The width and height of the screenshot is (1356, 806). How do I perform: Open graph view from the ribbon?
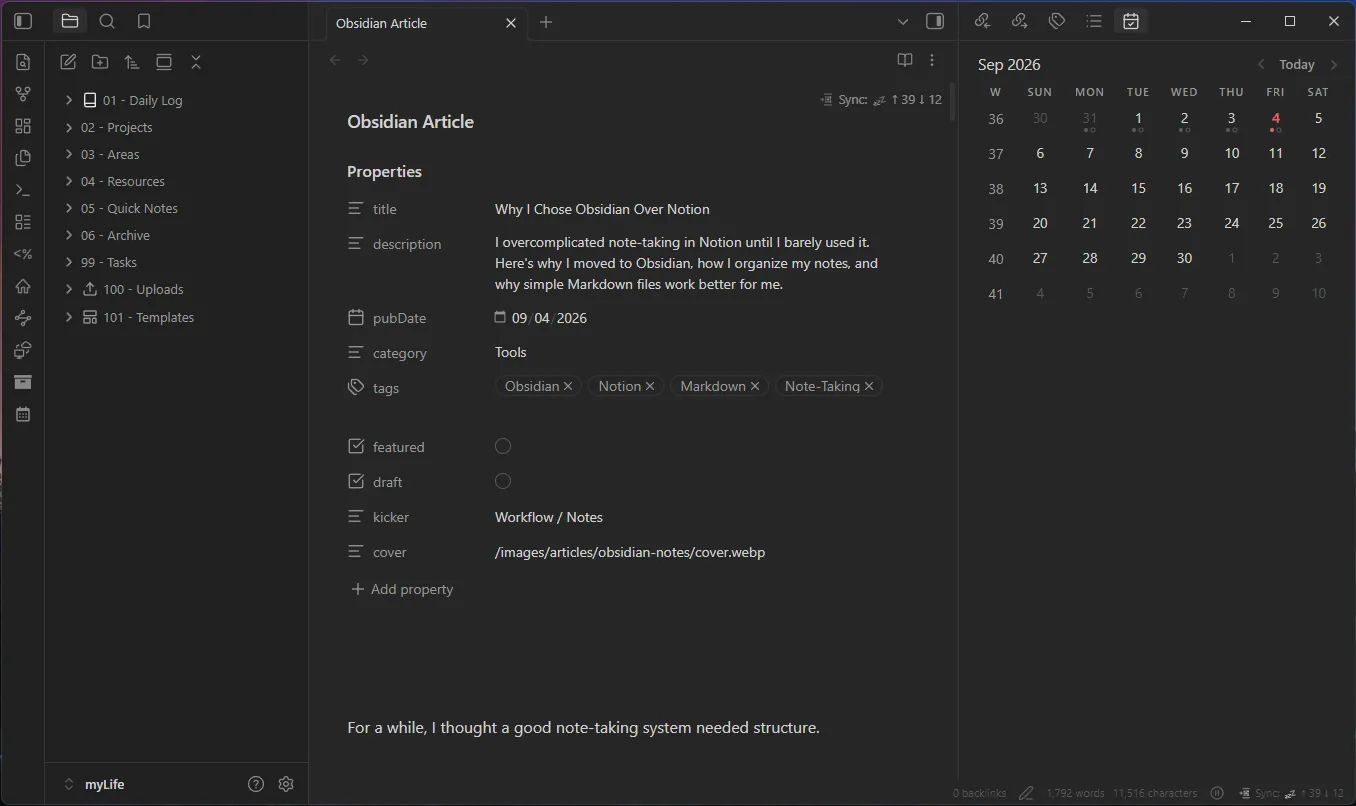pyautogui.click(x=23, y=94)
